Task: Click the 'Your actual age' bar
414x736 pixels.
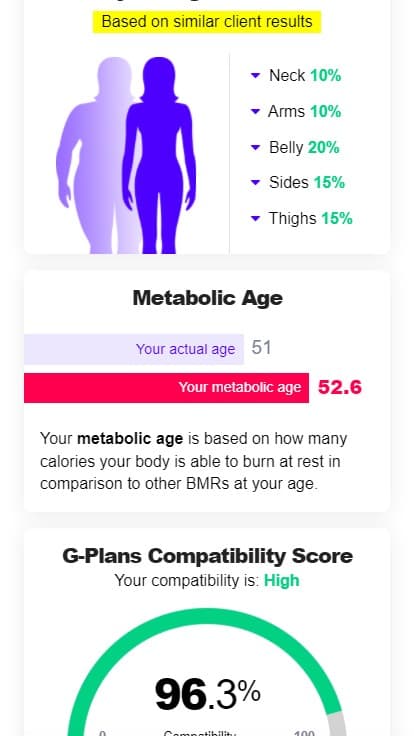Action: click(x=134, y=349)
